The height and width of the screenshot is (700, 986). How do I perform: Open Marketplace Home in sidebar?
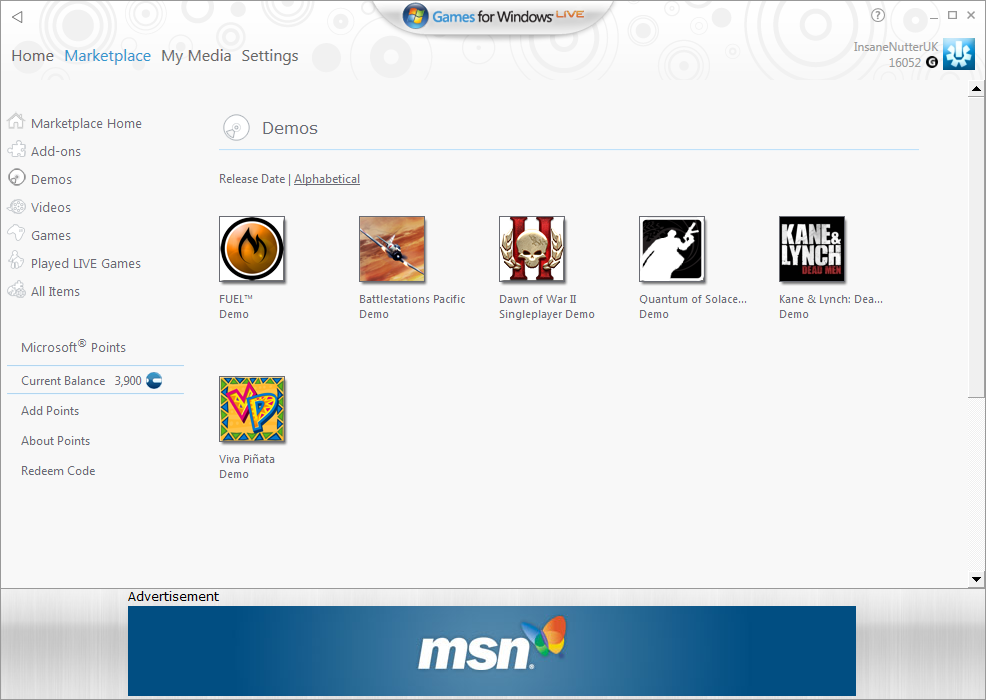[86, 123]
